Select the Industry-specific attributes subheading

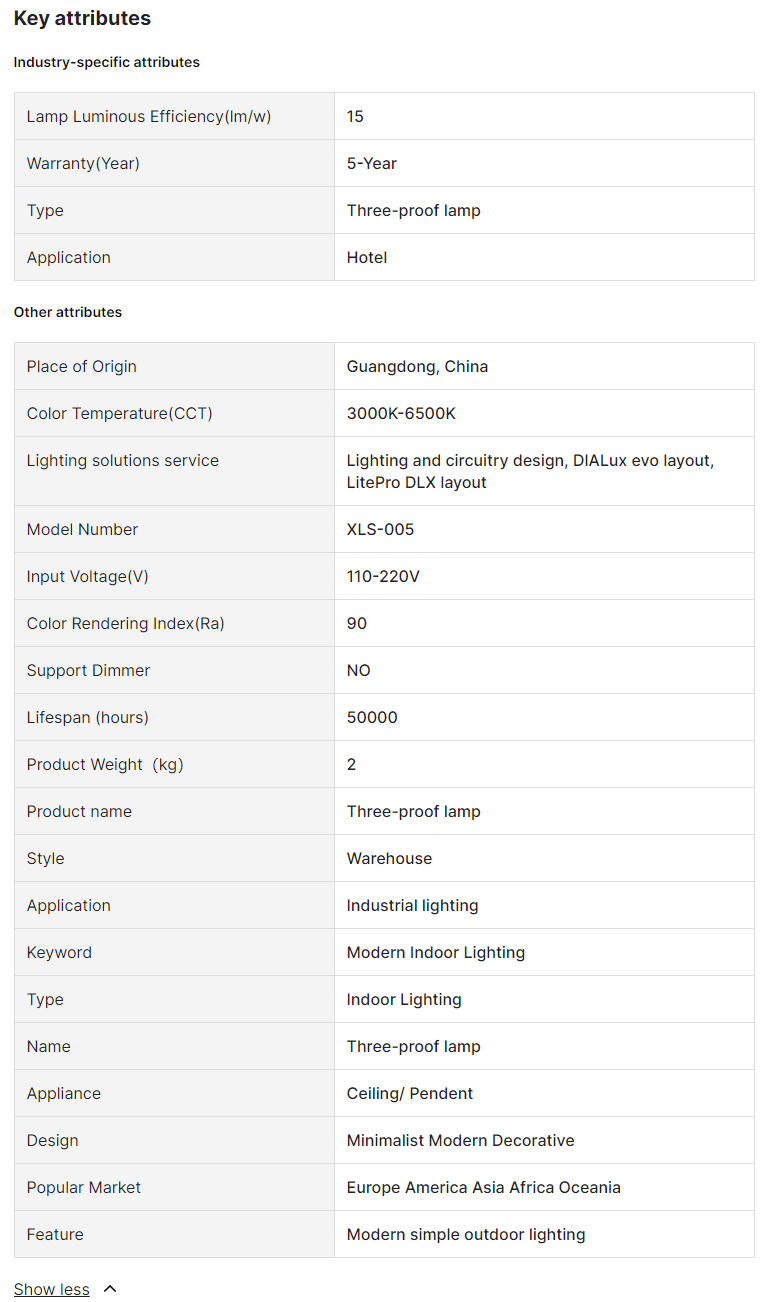106,62
